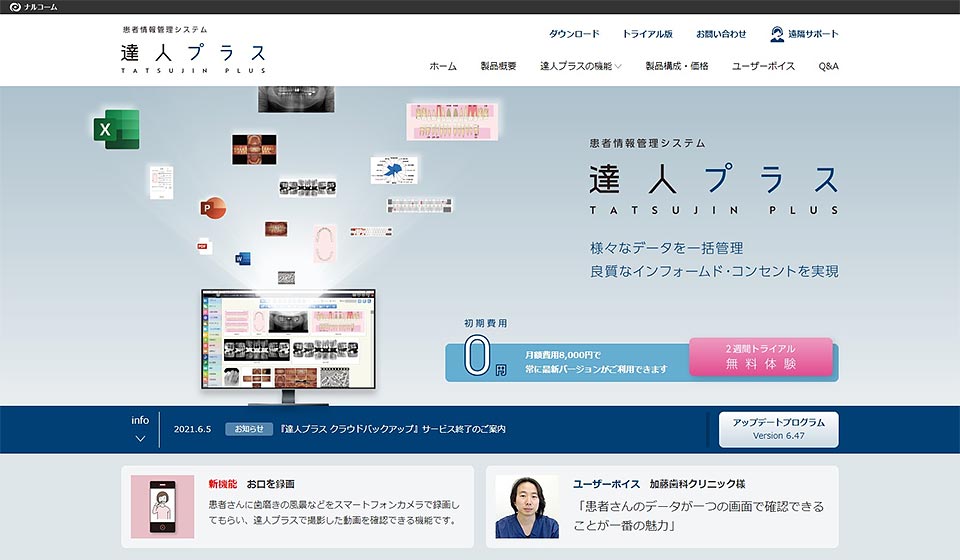960x560 pixels.
Task: Click the remote support headset icon
Action: 777,34
